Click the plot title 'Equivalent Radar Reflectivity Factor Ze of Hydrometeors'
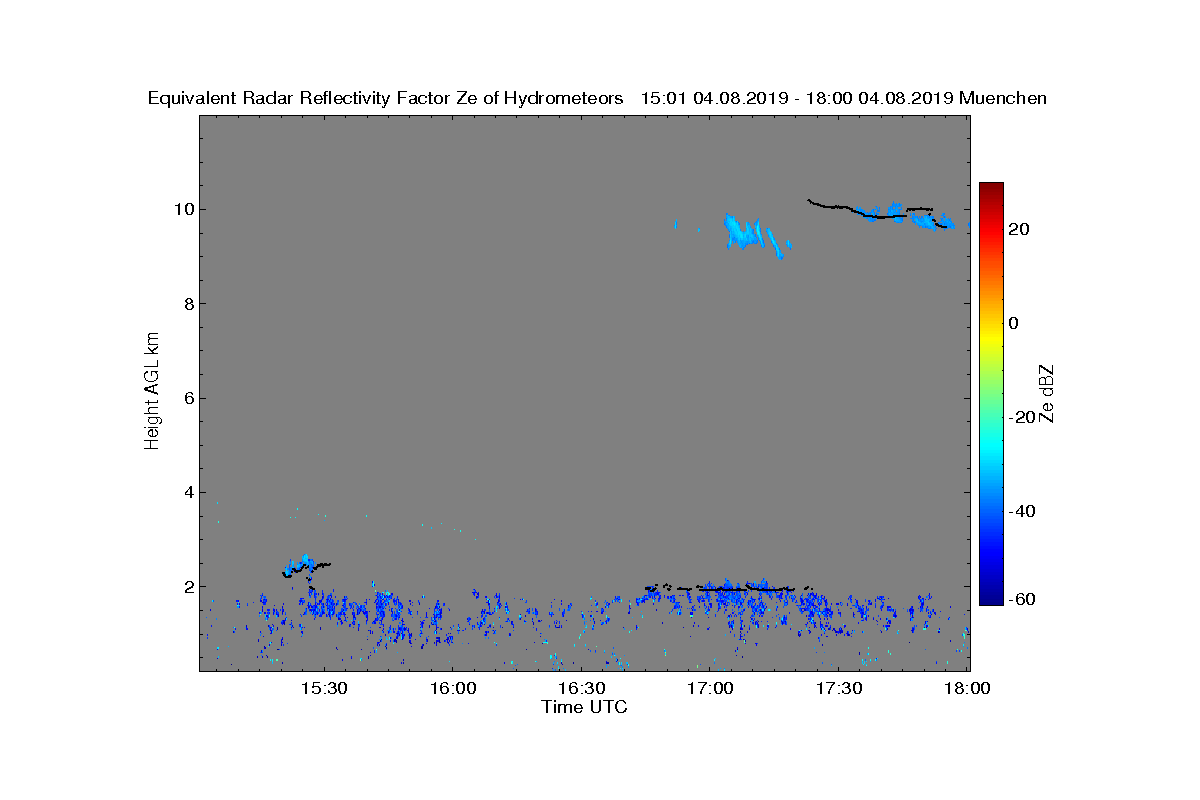The height and width of the screenshot is (800, 1200). tap(385, 98)
